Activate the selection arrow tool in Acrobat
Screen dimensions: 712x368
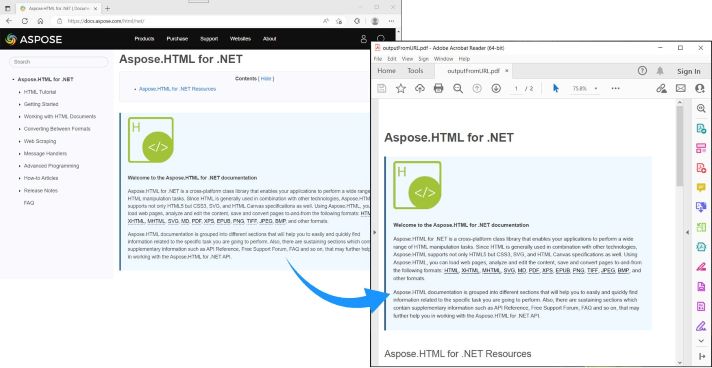click(x=556, y=88)
